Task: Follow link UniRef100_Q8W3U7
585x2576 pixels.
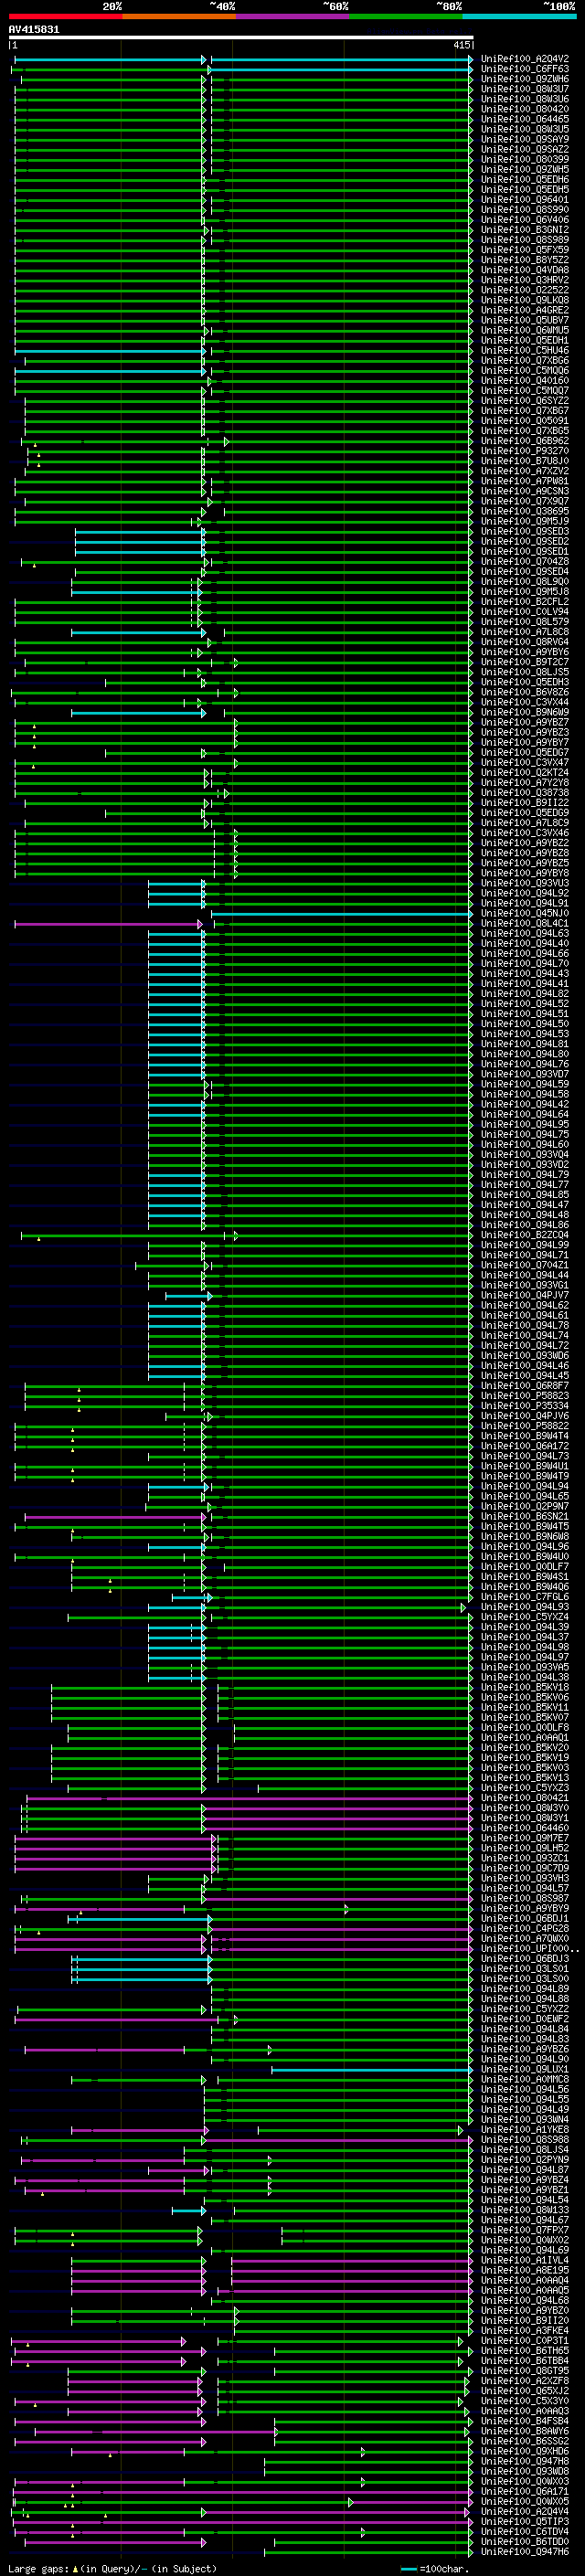Action: tap(525, 89)
